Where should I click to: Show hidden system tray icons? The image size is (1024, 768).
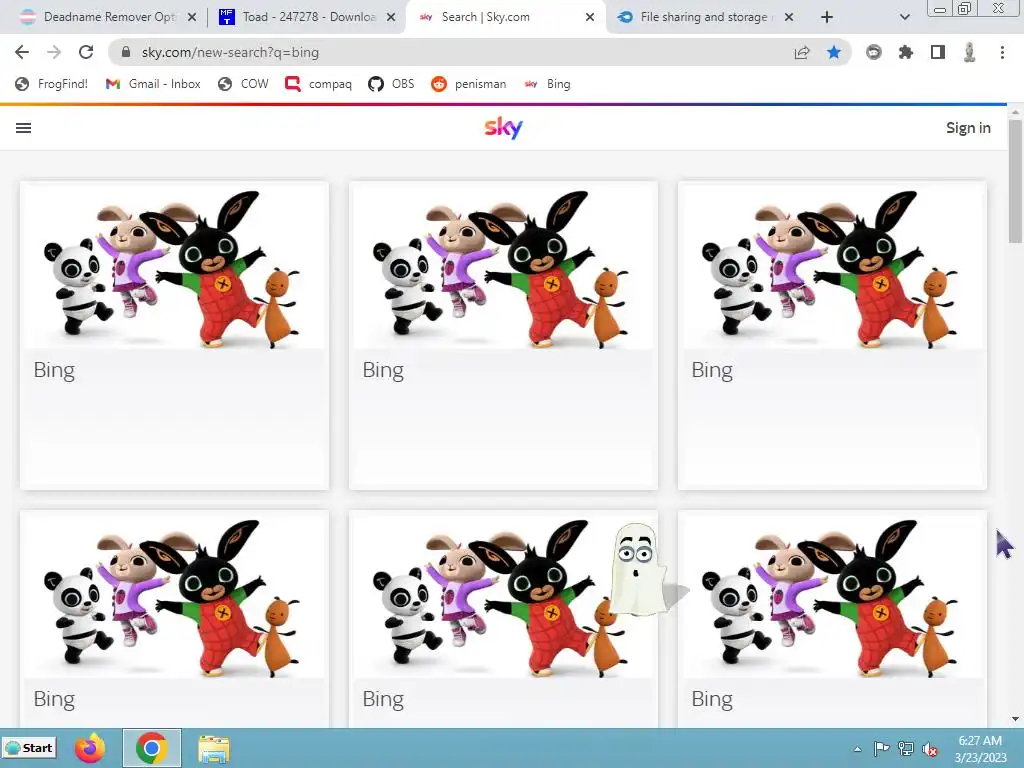(x=857, y=749)
